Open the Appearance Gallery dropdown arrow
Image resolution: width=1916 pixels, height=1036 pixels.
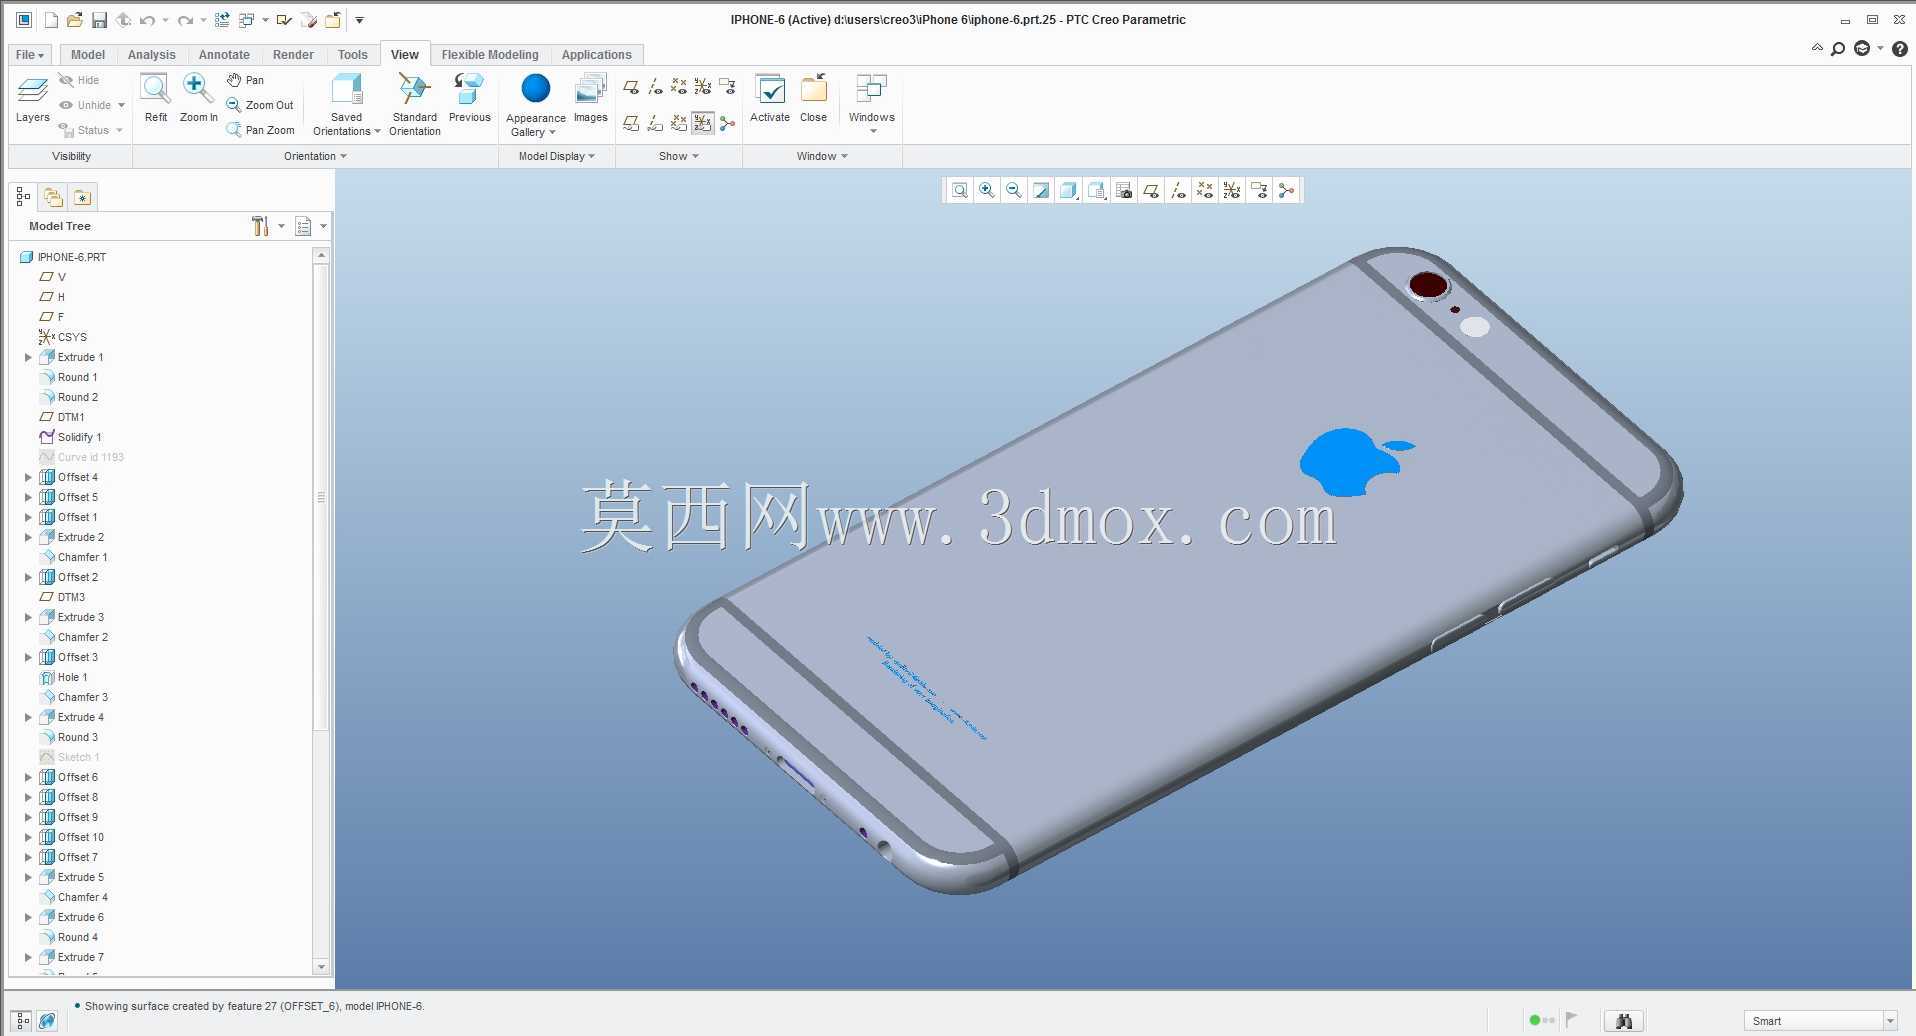coord(552,132)
